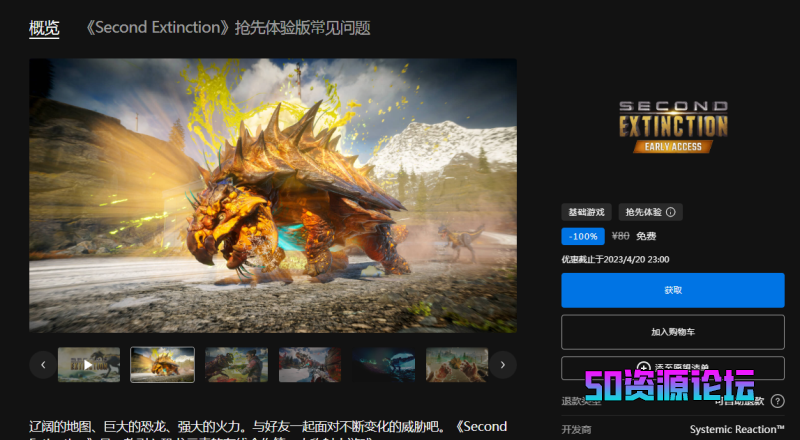Viewport: 800px width, 440px height.
Task: Click the refund help question mark icon
Action: click(777, 401)
